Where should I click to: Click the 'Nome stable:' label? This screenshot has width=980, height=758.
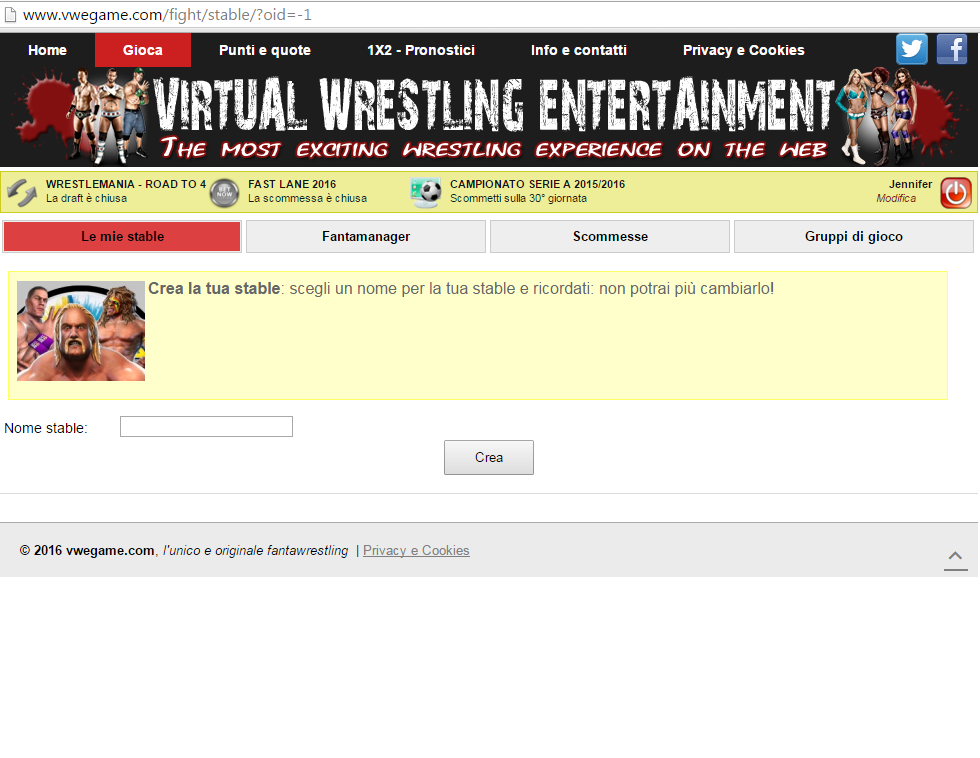coord(46,428)
